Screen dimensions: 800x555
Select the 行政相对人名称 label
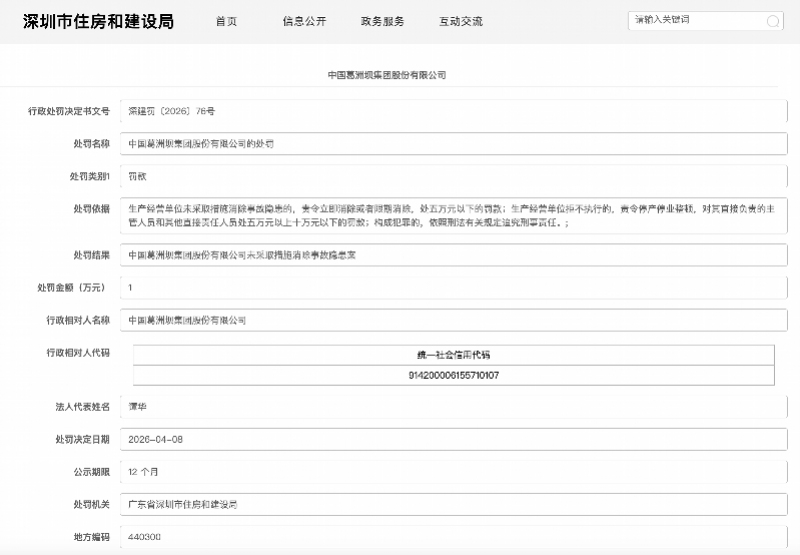click(x=78, y=320)
